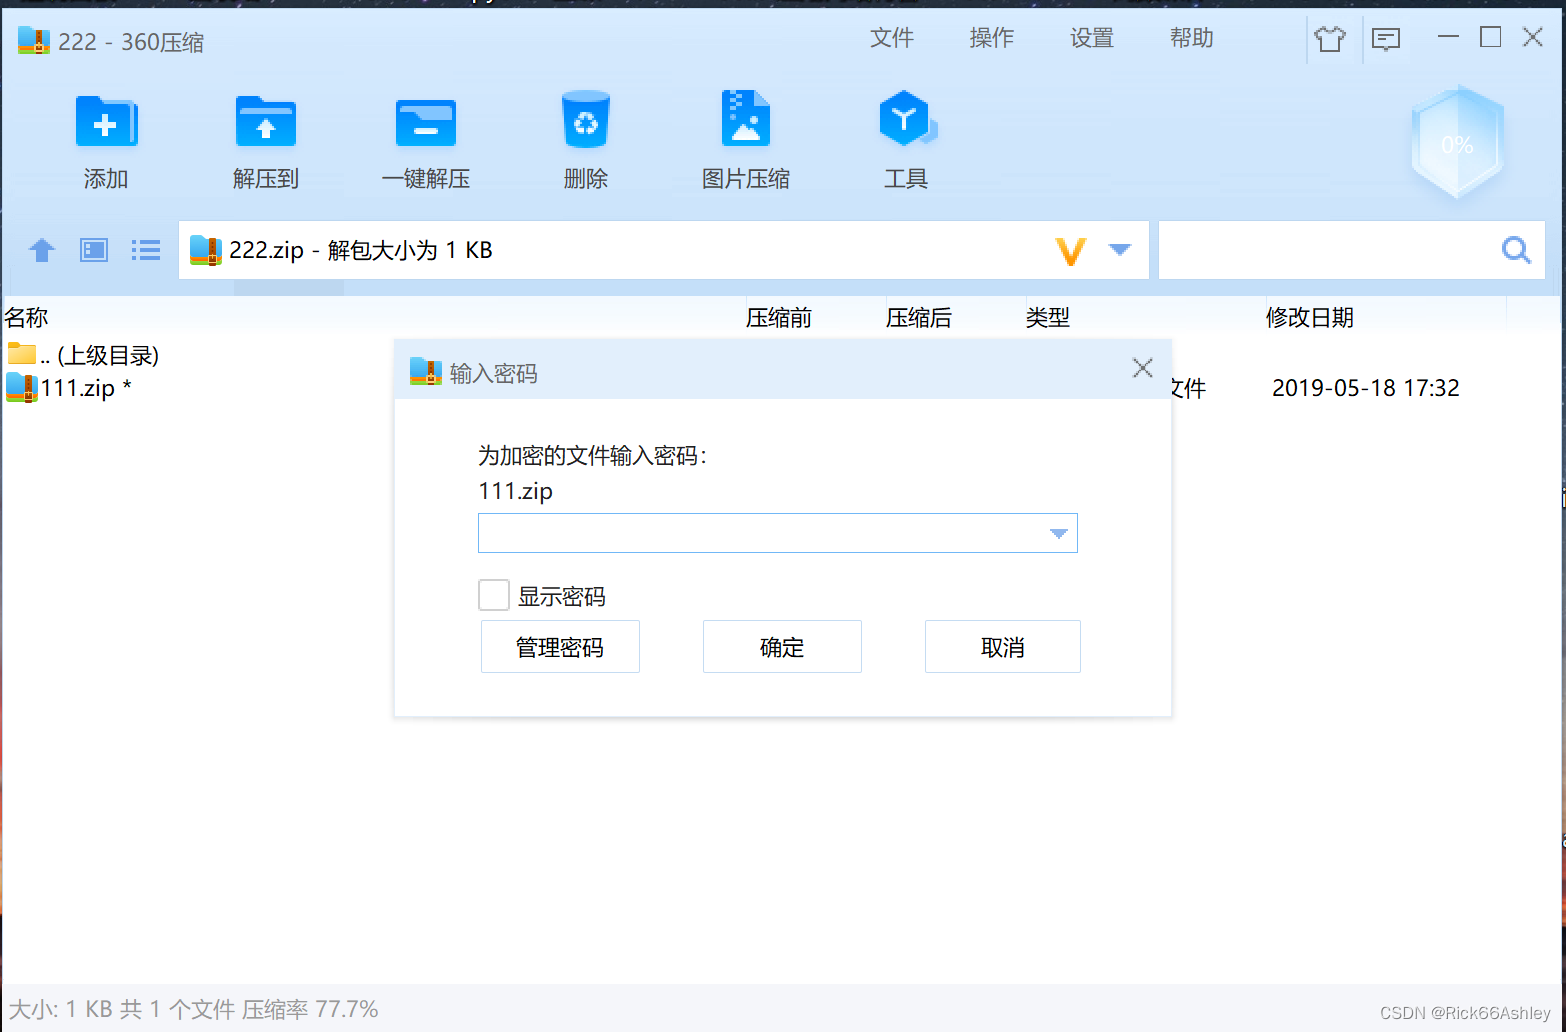Open the 设置 menu

click(1092, 38)
